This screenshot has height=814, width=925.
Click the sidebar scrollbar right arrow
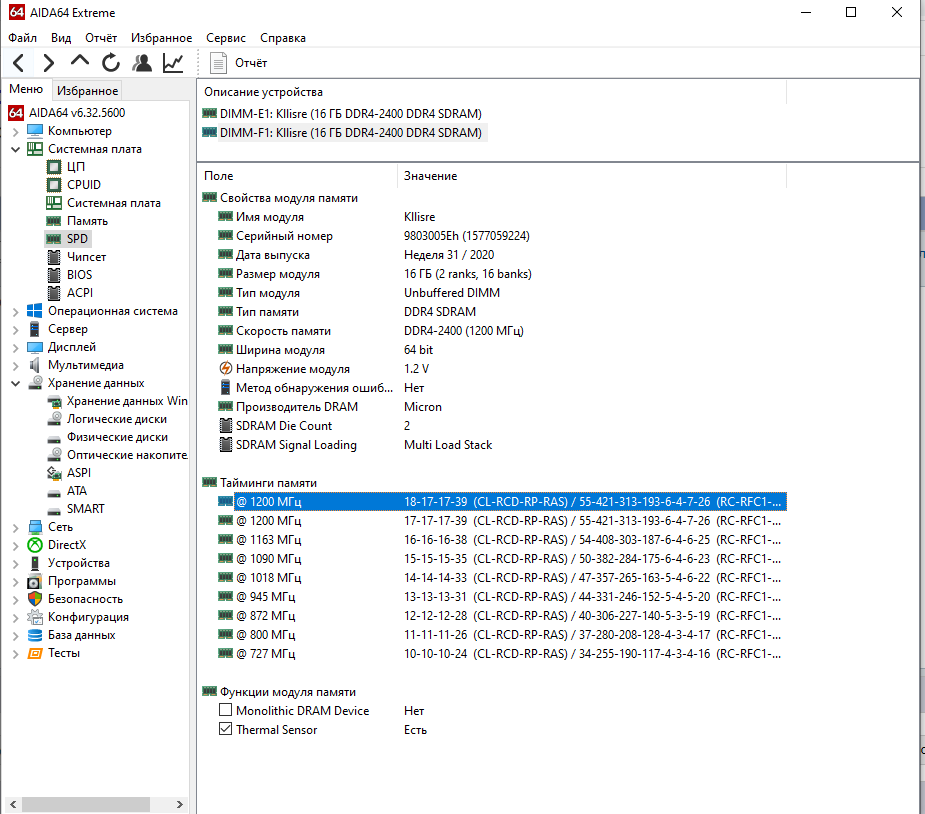pos(180,804)
